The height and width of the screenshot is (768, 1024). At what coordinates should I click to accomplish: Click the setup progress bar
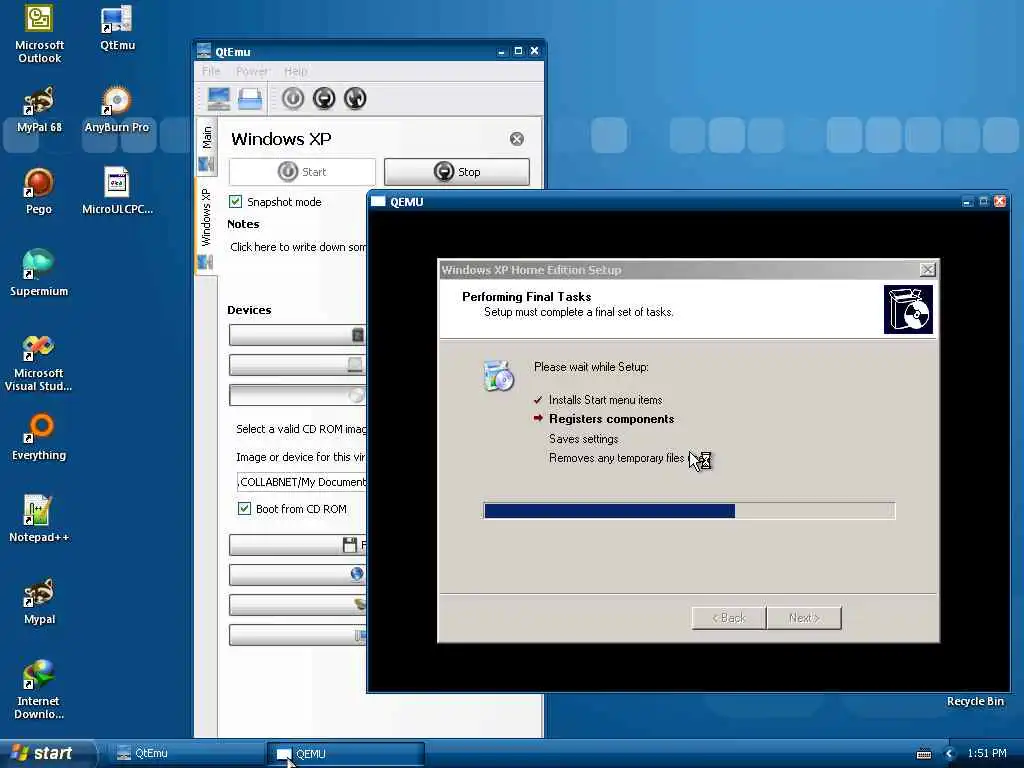(x=689, y=511)
